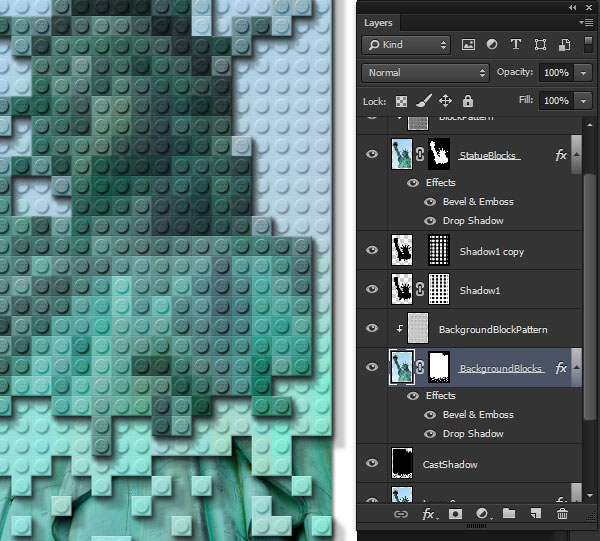
Task: Select the BackgroundBlocks layer mask thumbnail
Action: 439,367
